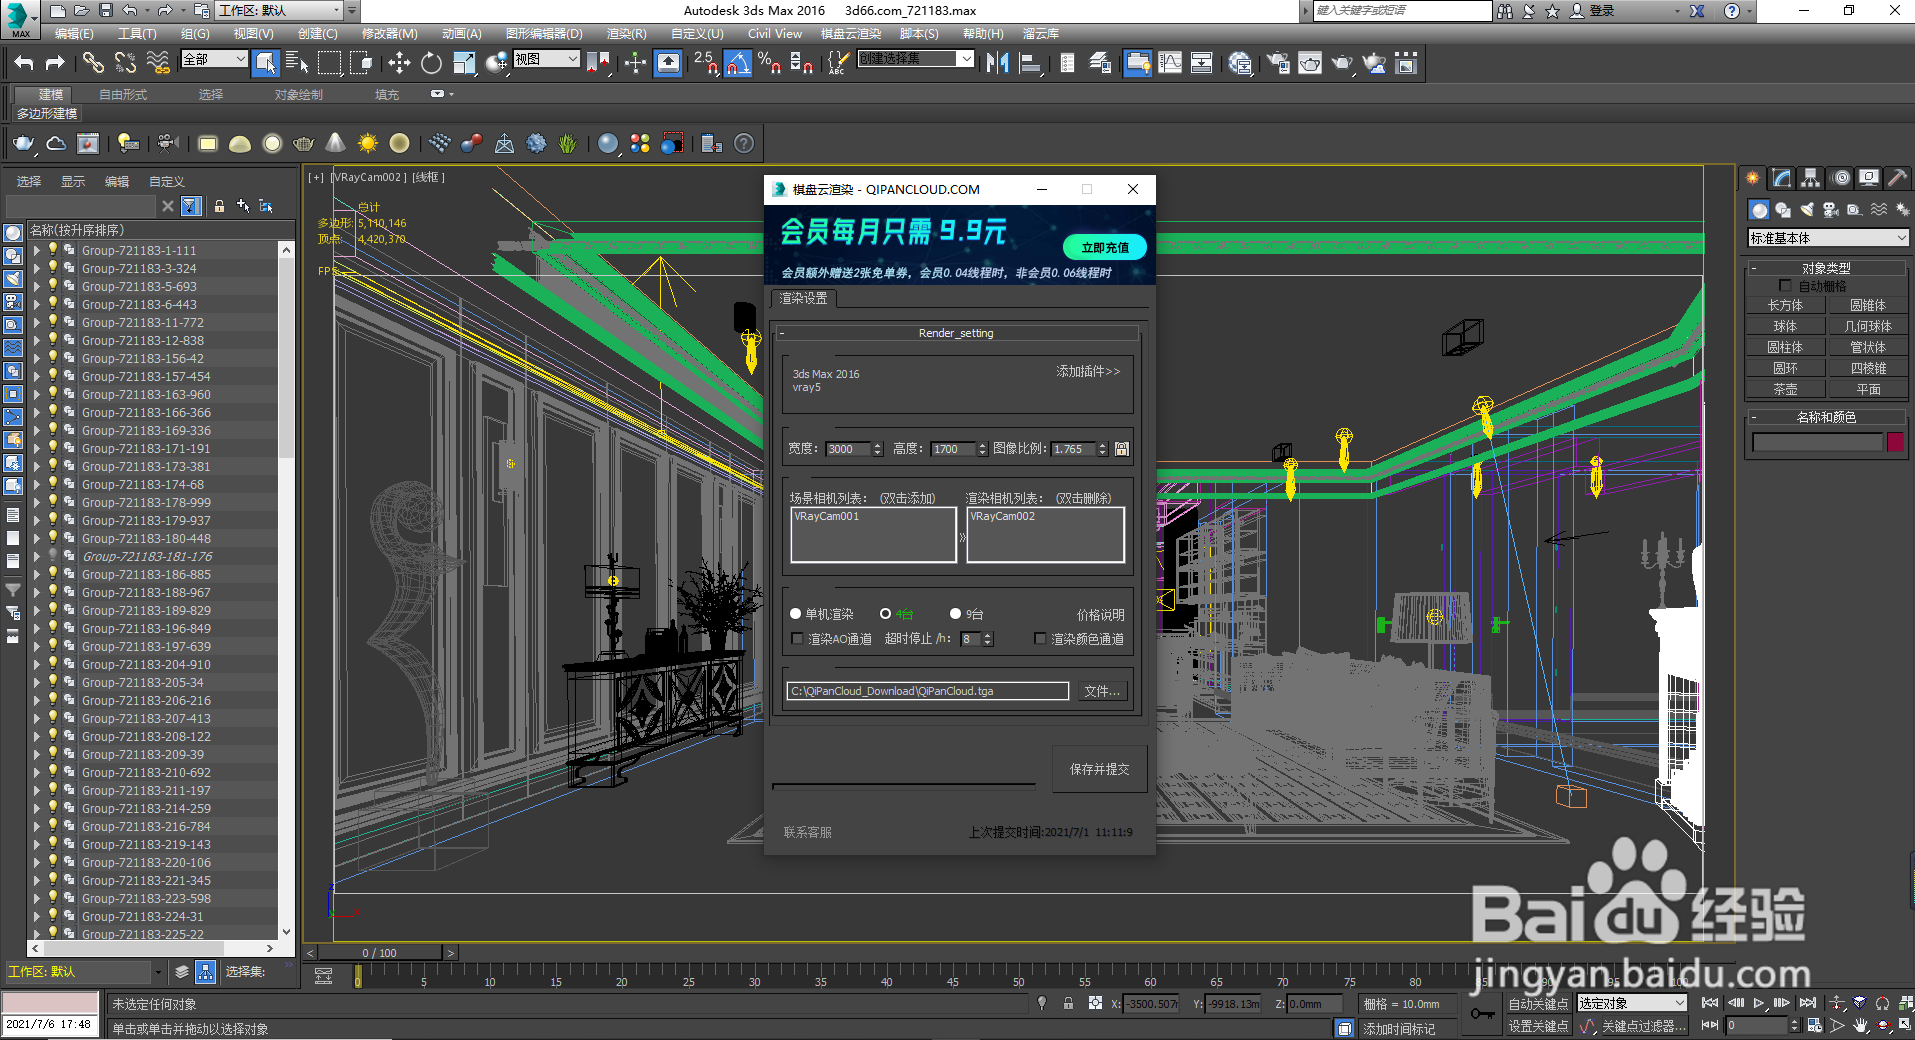Open the Hierarchy panel tab icon

1811,178
